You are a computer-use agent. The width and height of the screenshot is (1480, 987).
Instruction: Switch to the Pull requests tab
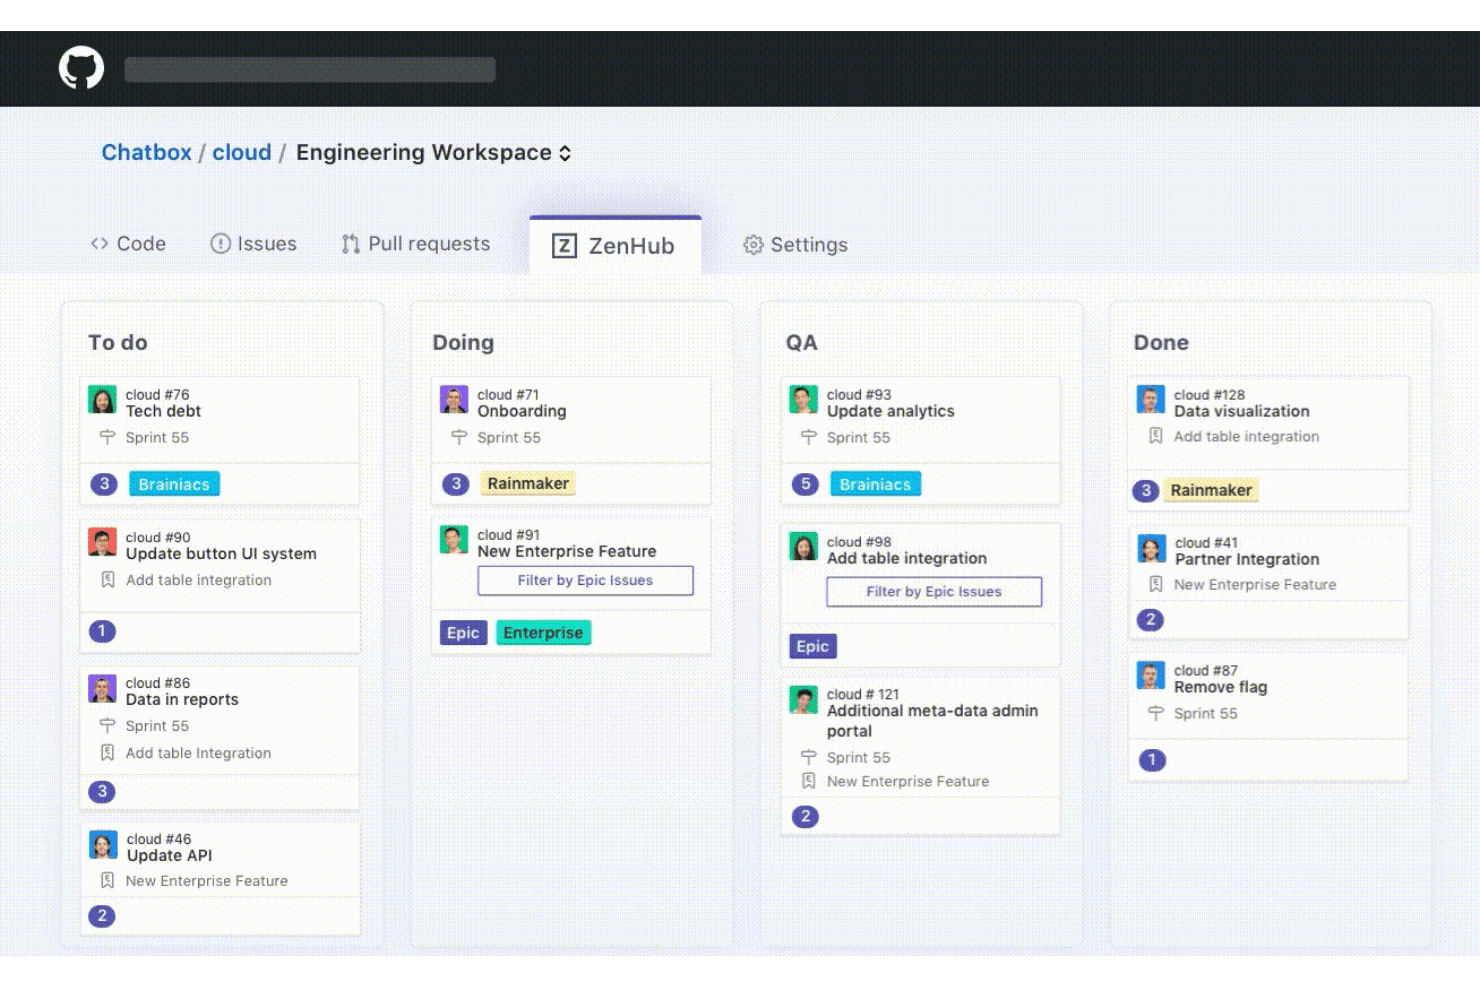[416, 244]
